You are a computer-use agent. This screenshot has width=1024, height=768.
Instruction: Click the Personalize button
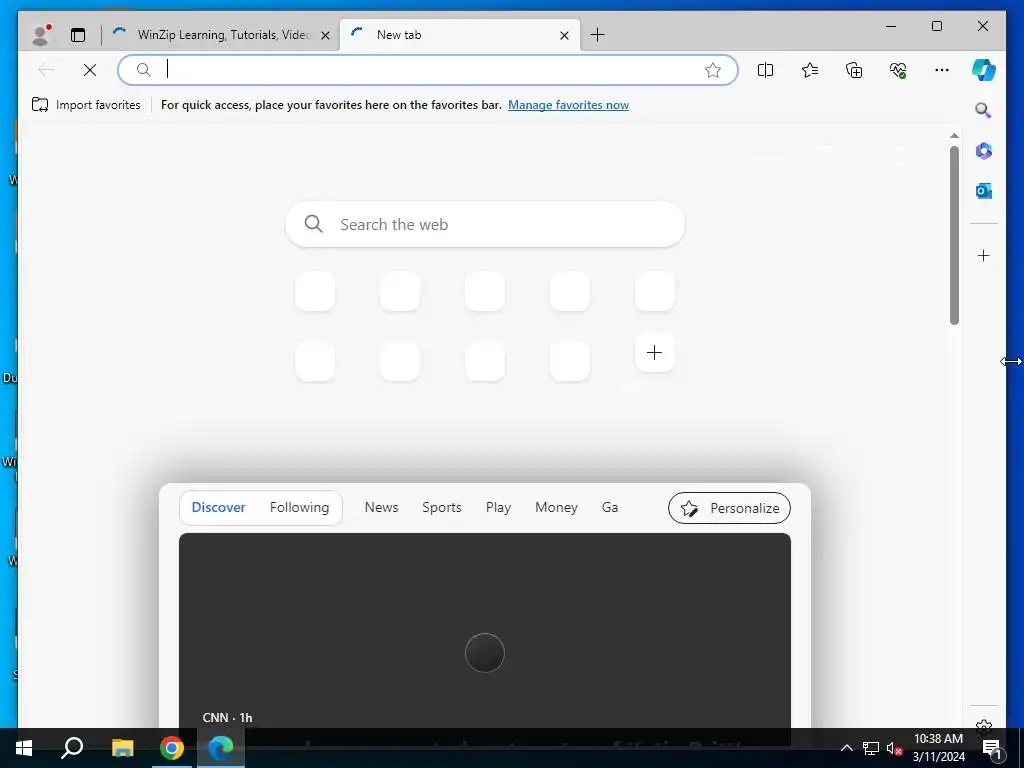click(x=729, y=508)
